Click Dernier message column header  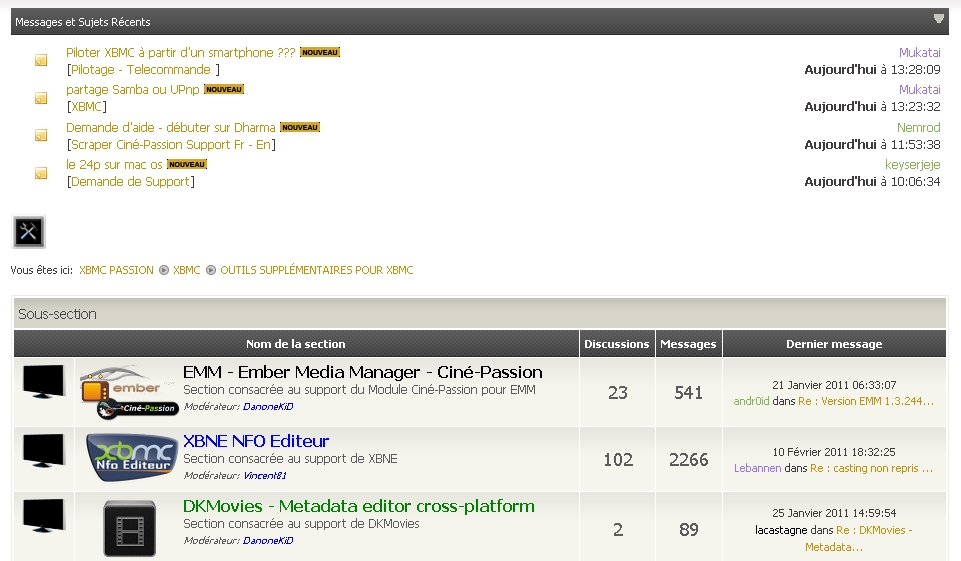(x=834, y=344)
